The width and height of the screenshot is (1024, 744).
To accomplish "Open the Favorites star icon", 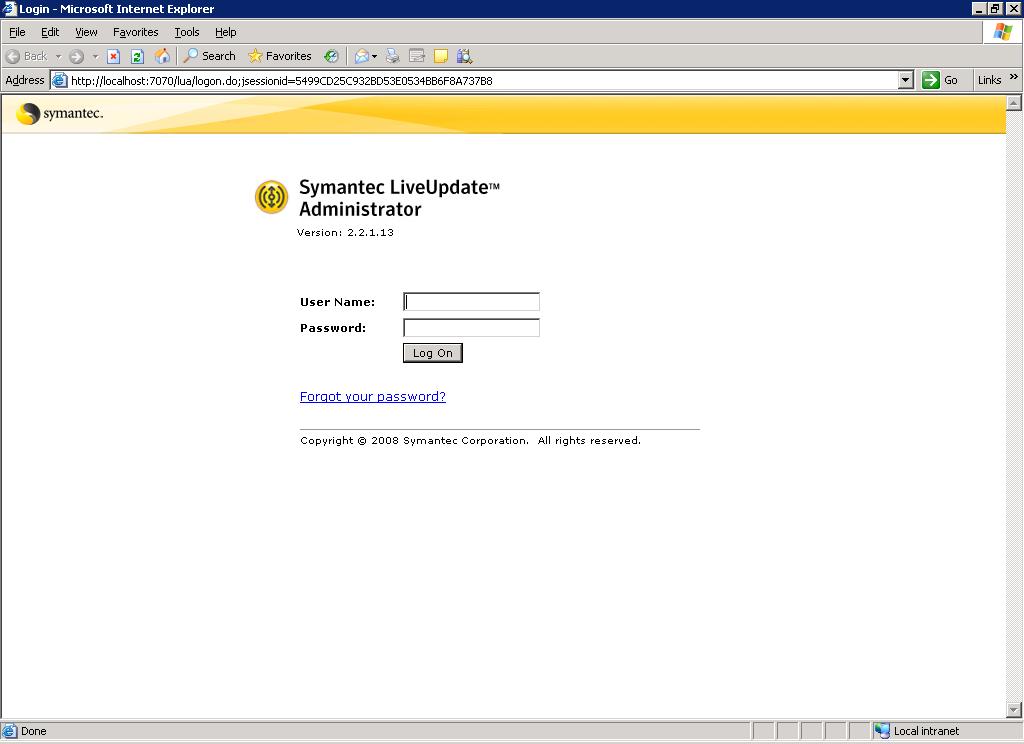I will click(256, 56).
